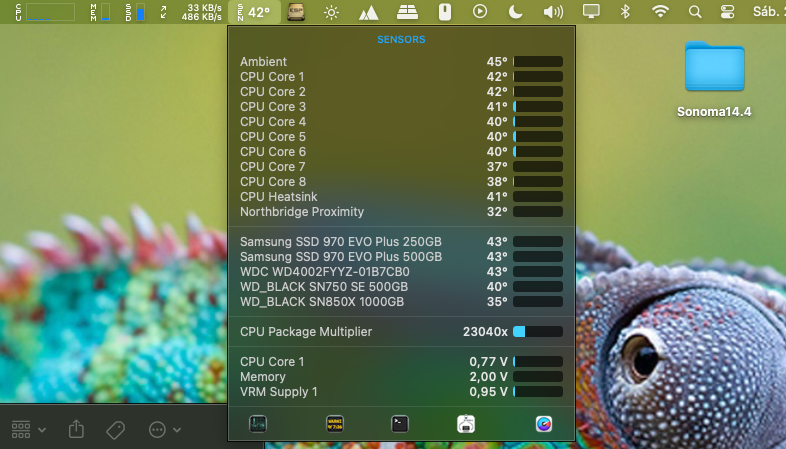
Task: Select the VRM Supply 1 voltage row
Action: tap(401, 392)
